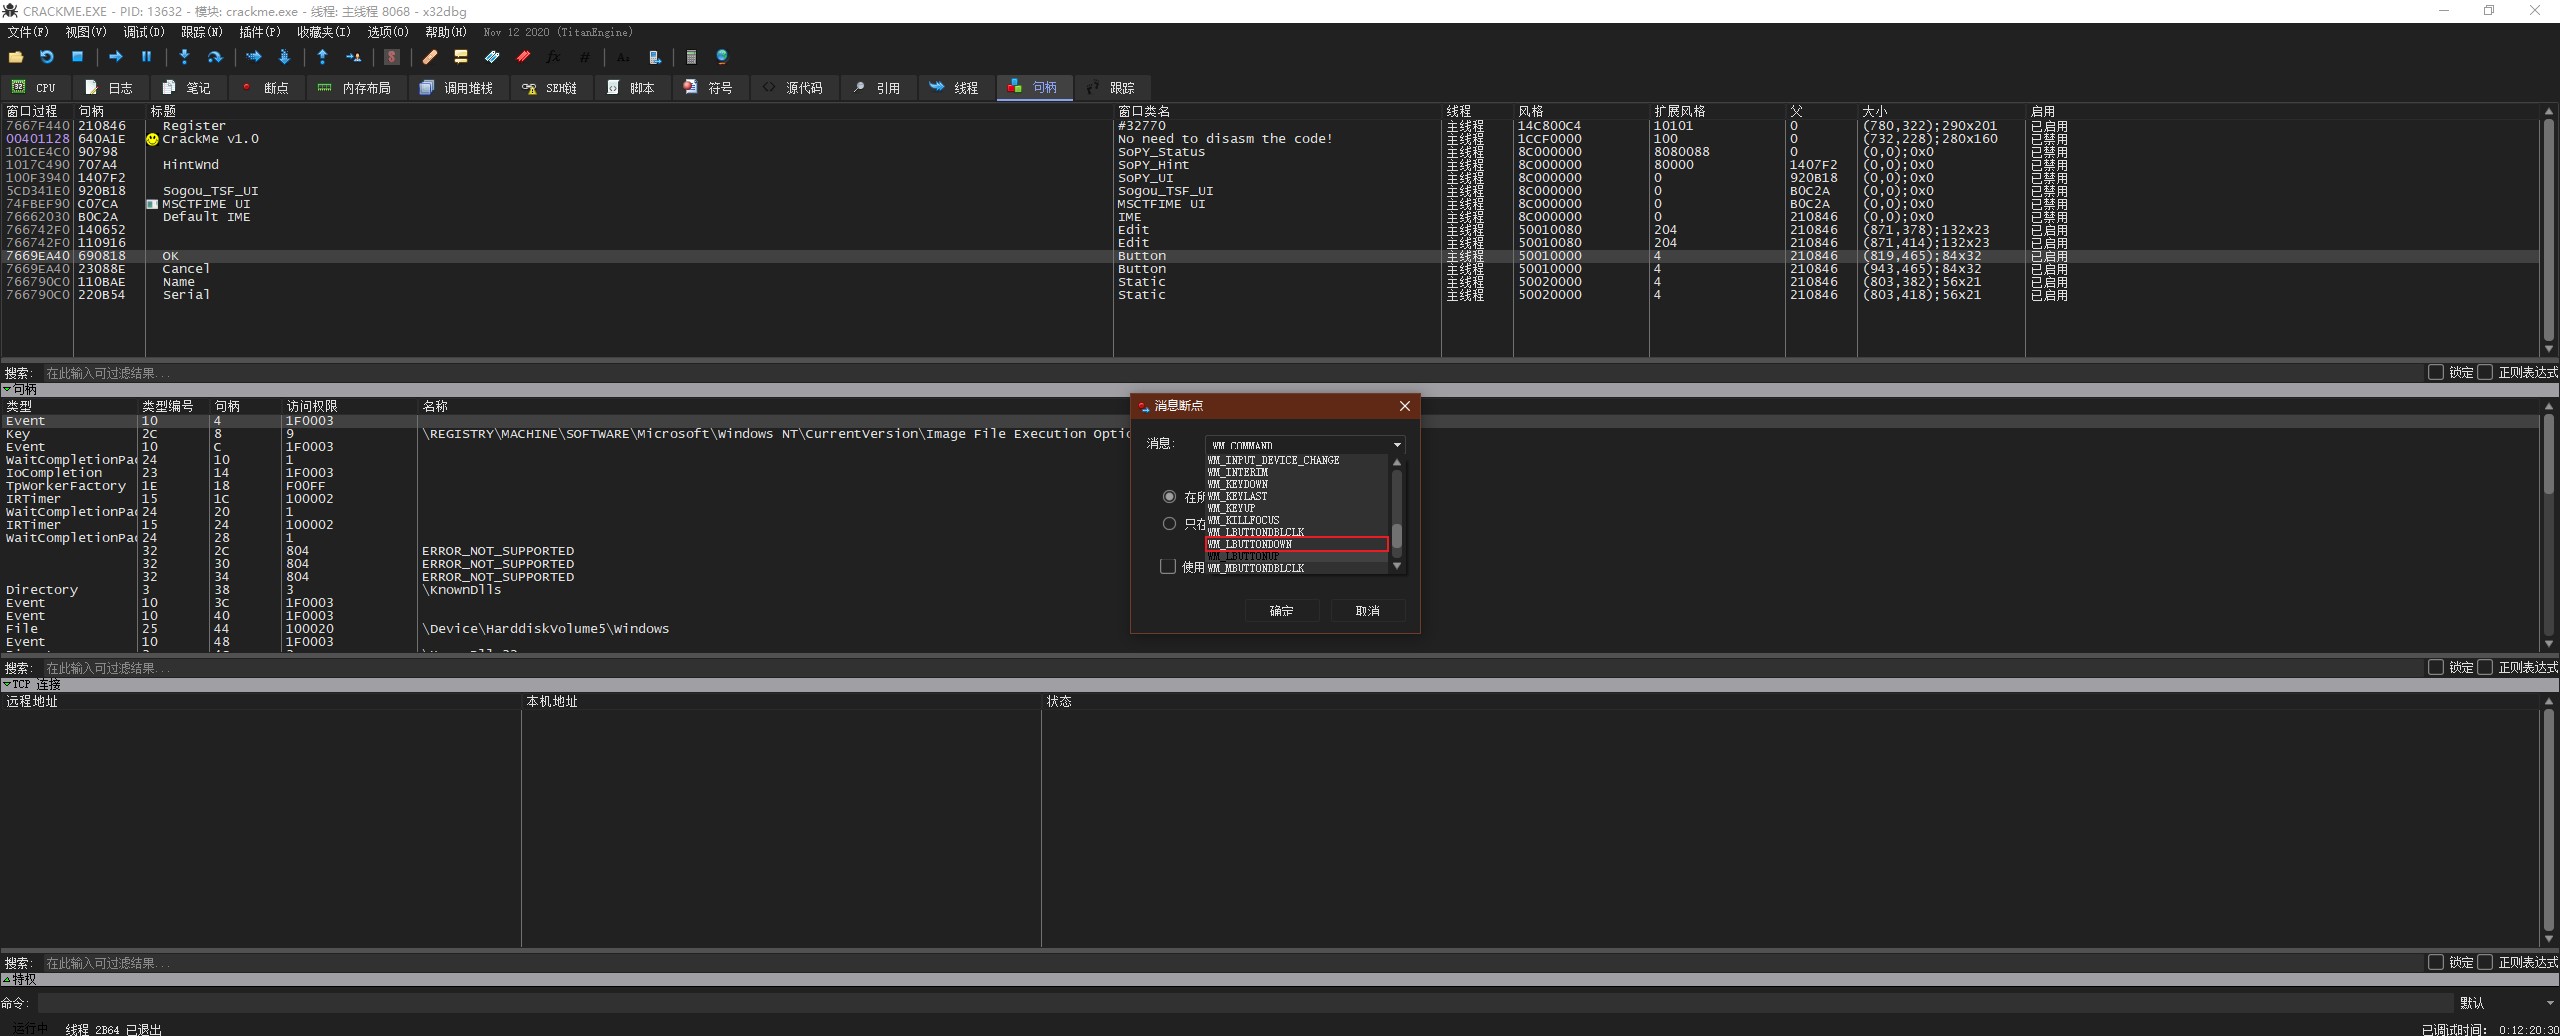Select the second radio button in 消息断点 dialog
Viewport: 2560px width, 1036px height.
pyautogui.click(x=1169, y=524)
